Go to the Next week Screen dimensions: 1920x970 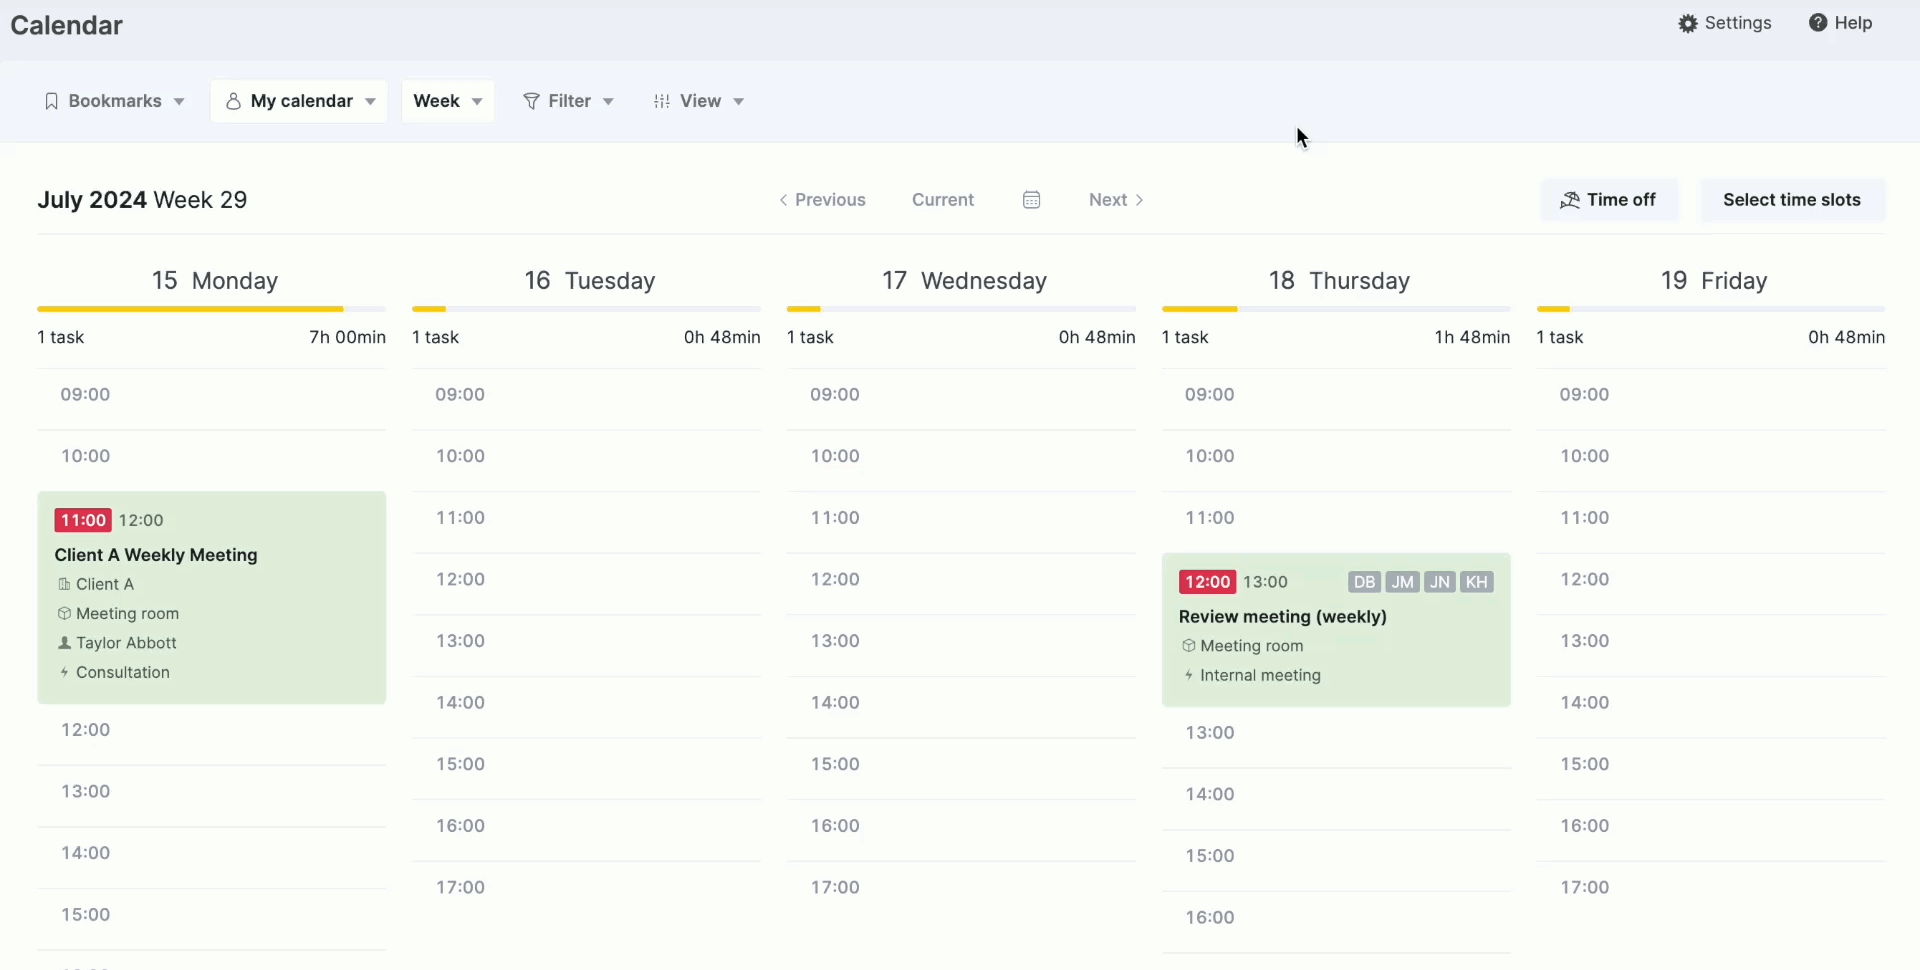coord(1115,200)
